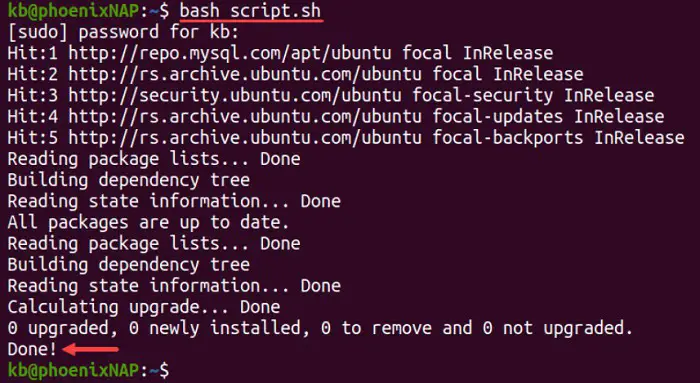The height and width of the screenshot is (383, 700).
Task: Click the Calculating upgrade... Done line
Action: point(144,307)
